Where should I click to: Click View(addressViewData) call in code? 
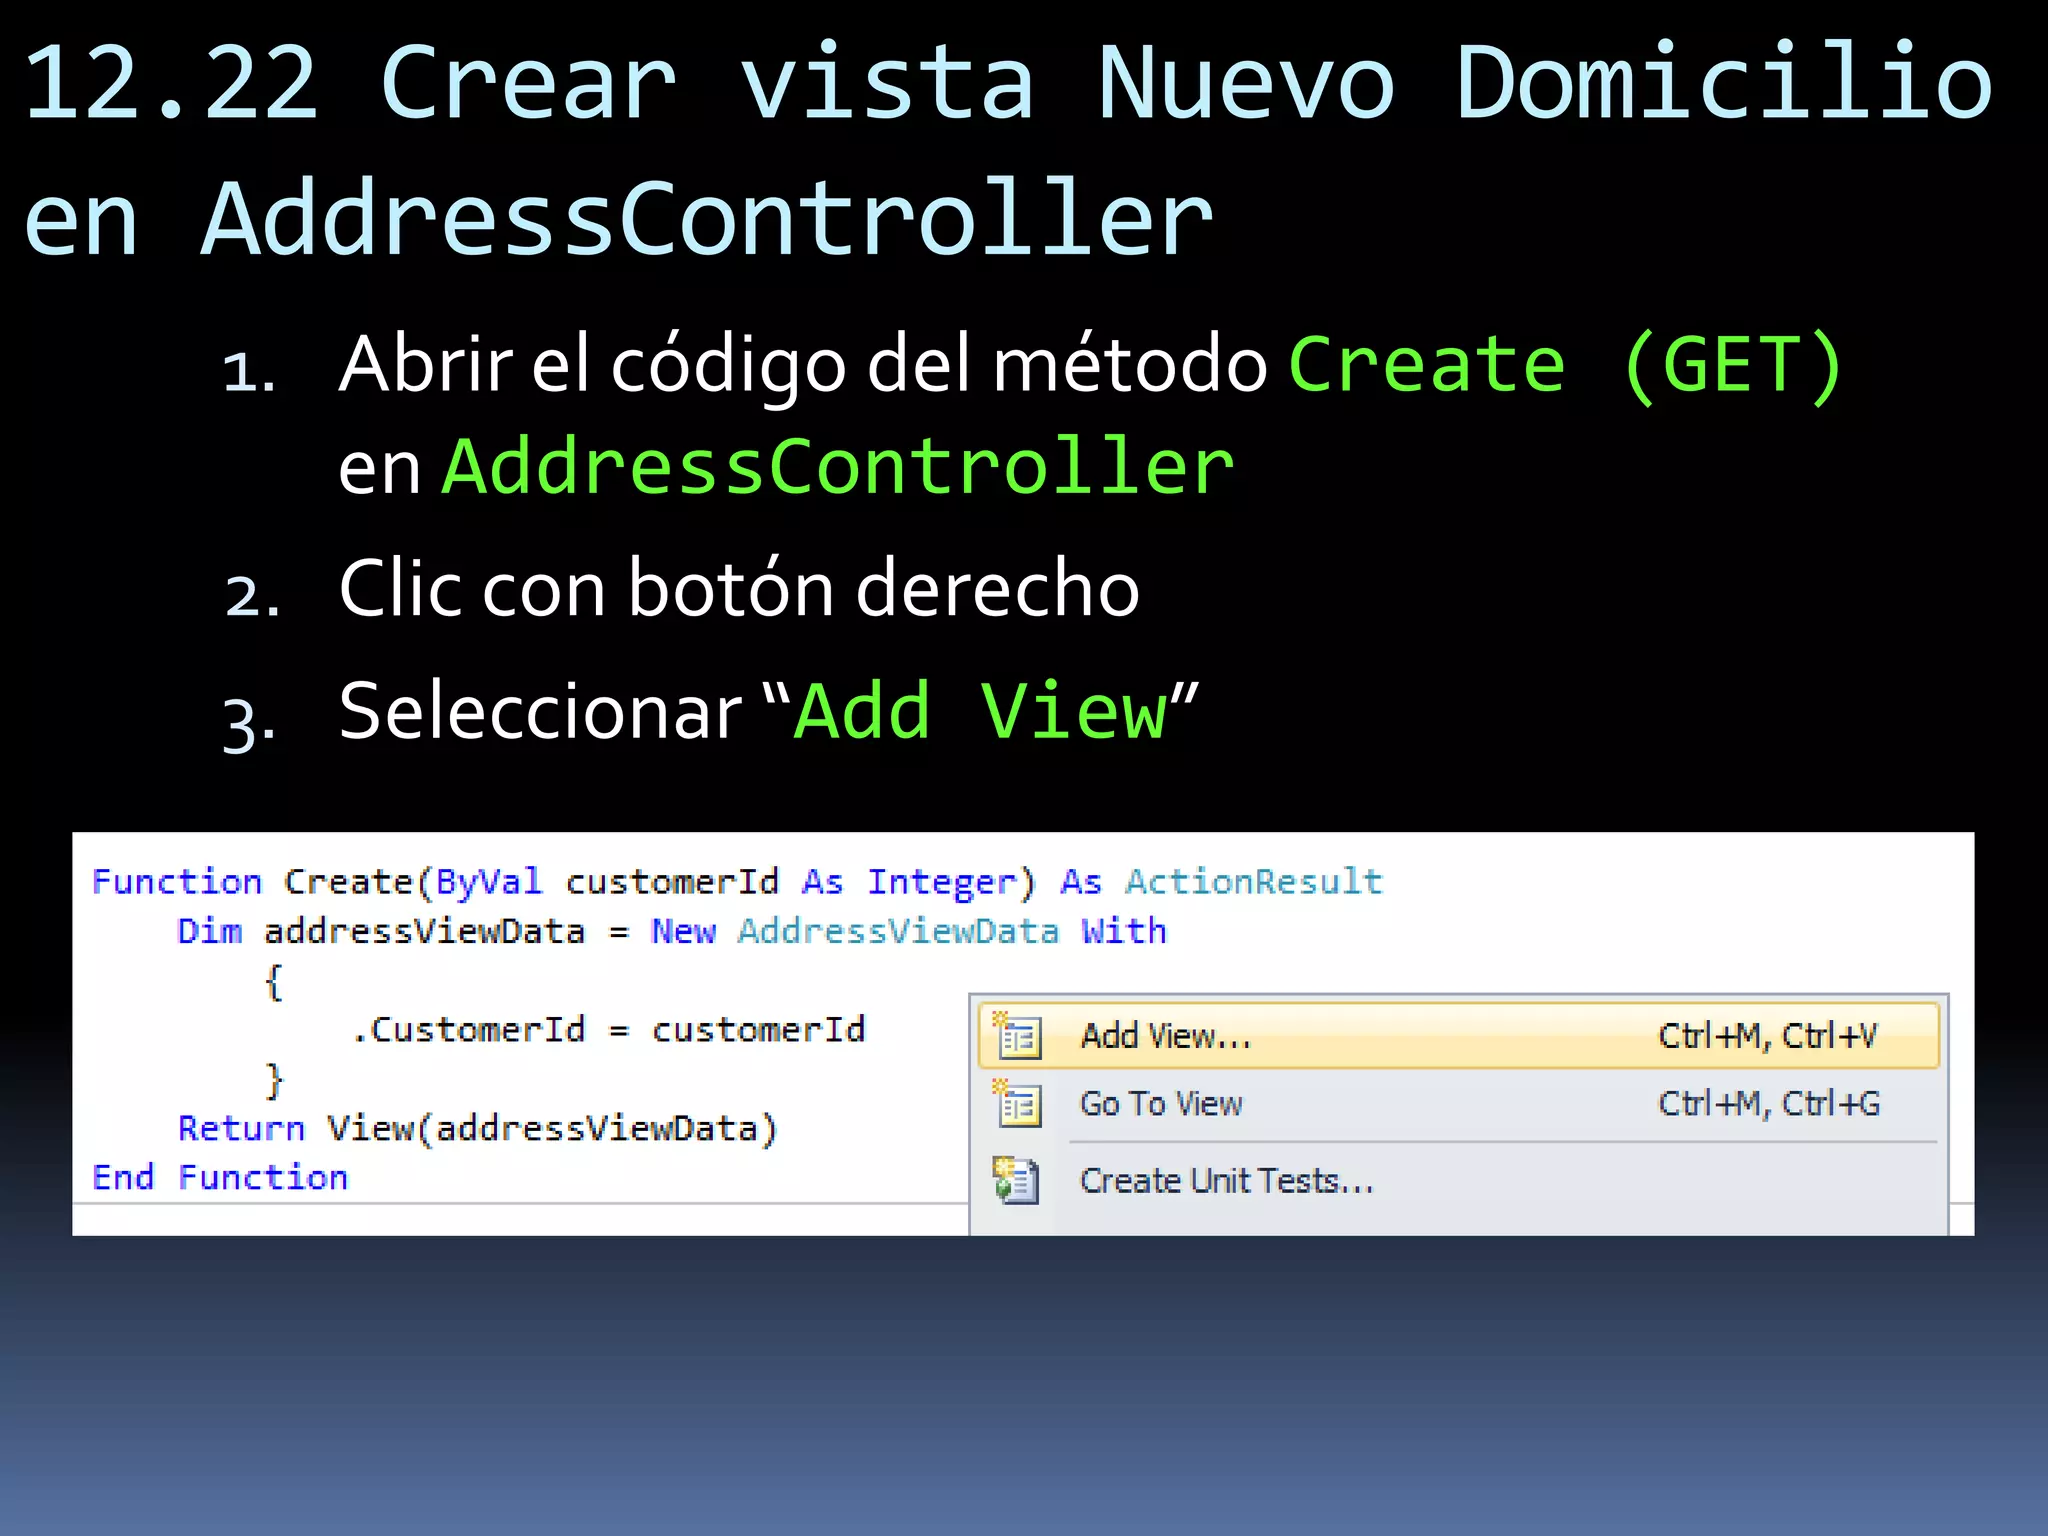(552, 1128)
